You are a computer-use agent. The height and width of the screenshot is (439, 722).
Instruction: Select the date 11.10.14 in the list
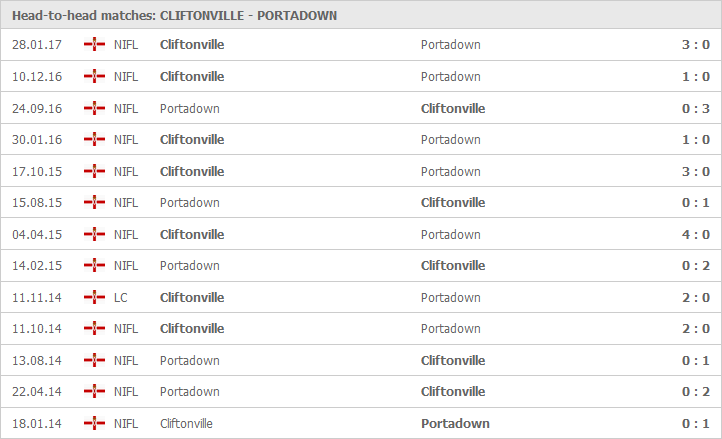[x=37, y=329]
